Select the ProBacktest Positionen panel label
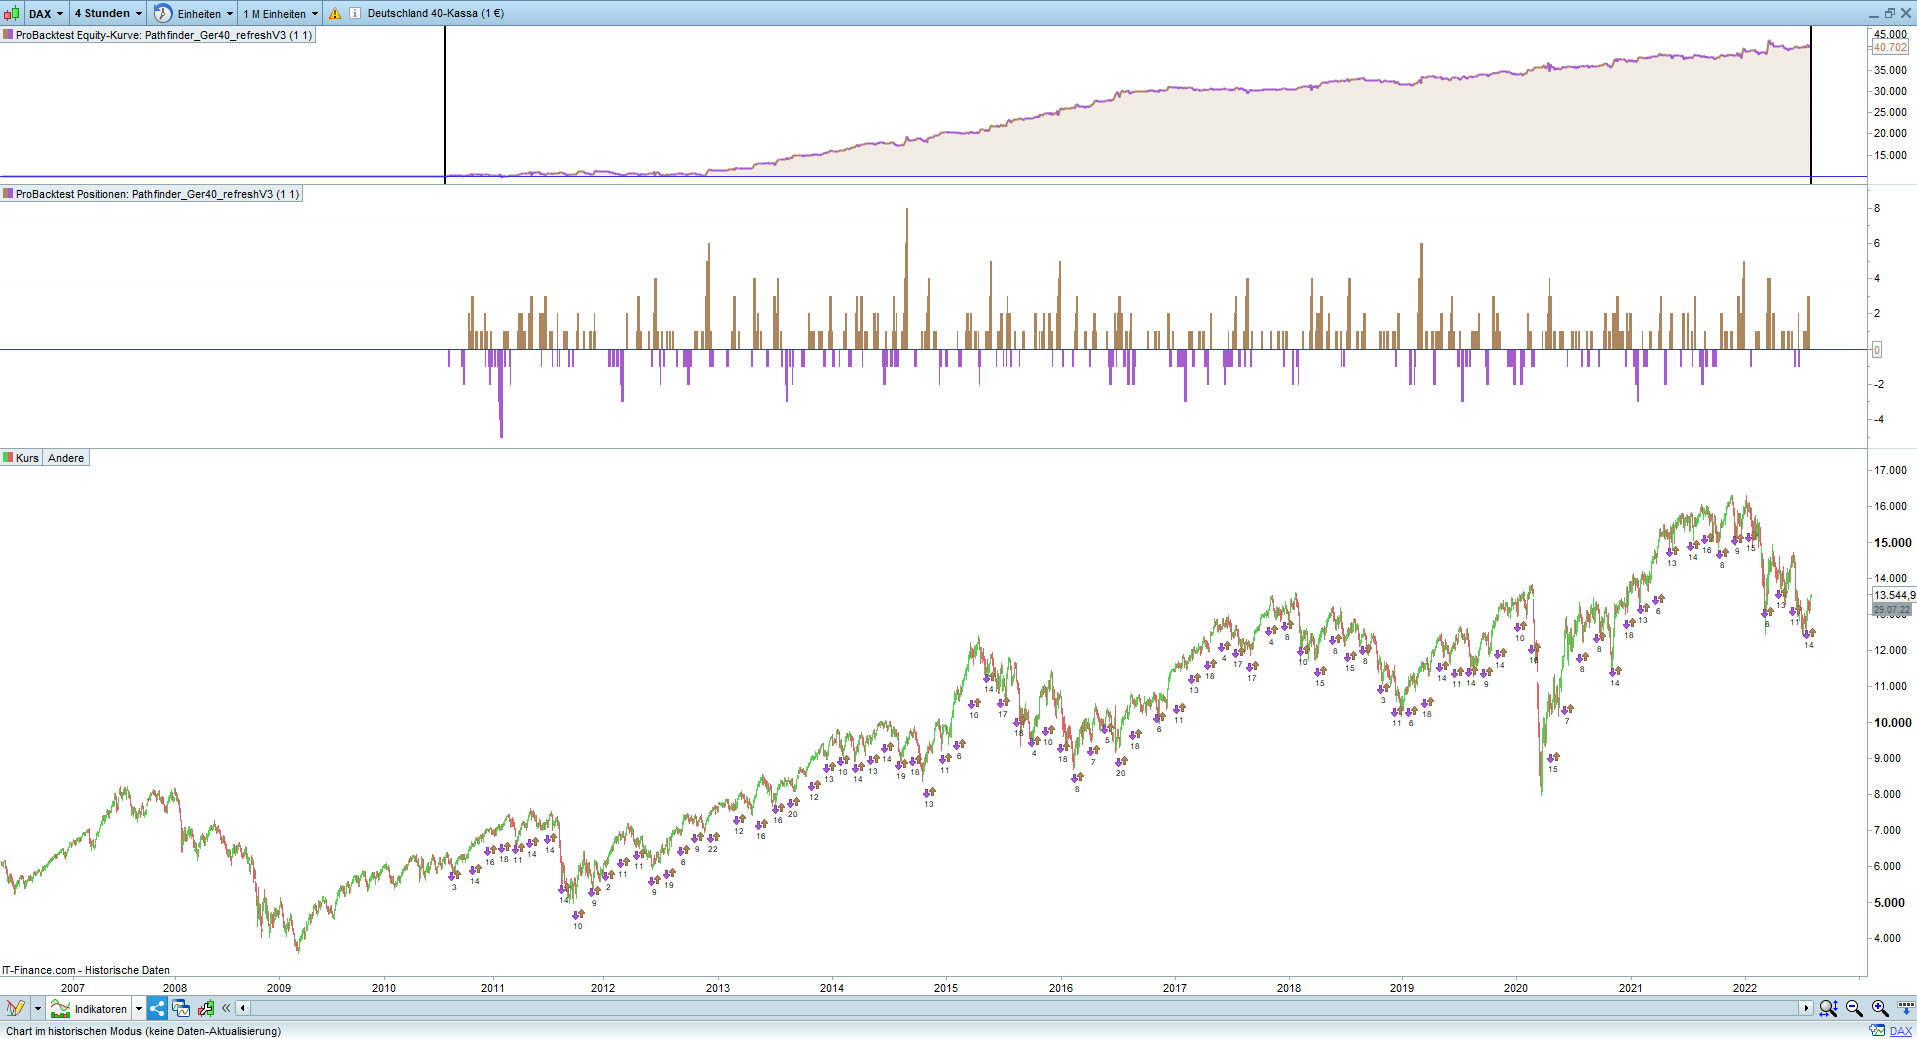1917x1039 pixels. (151, 194)
